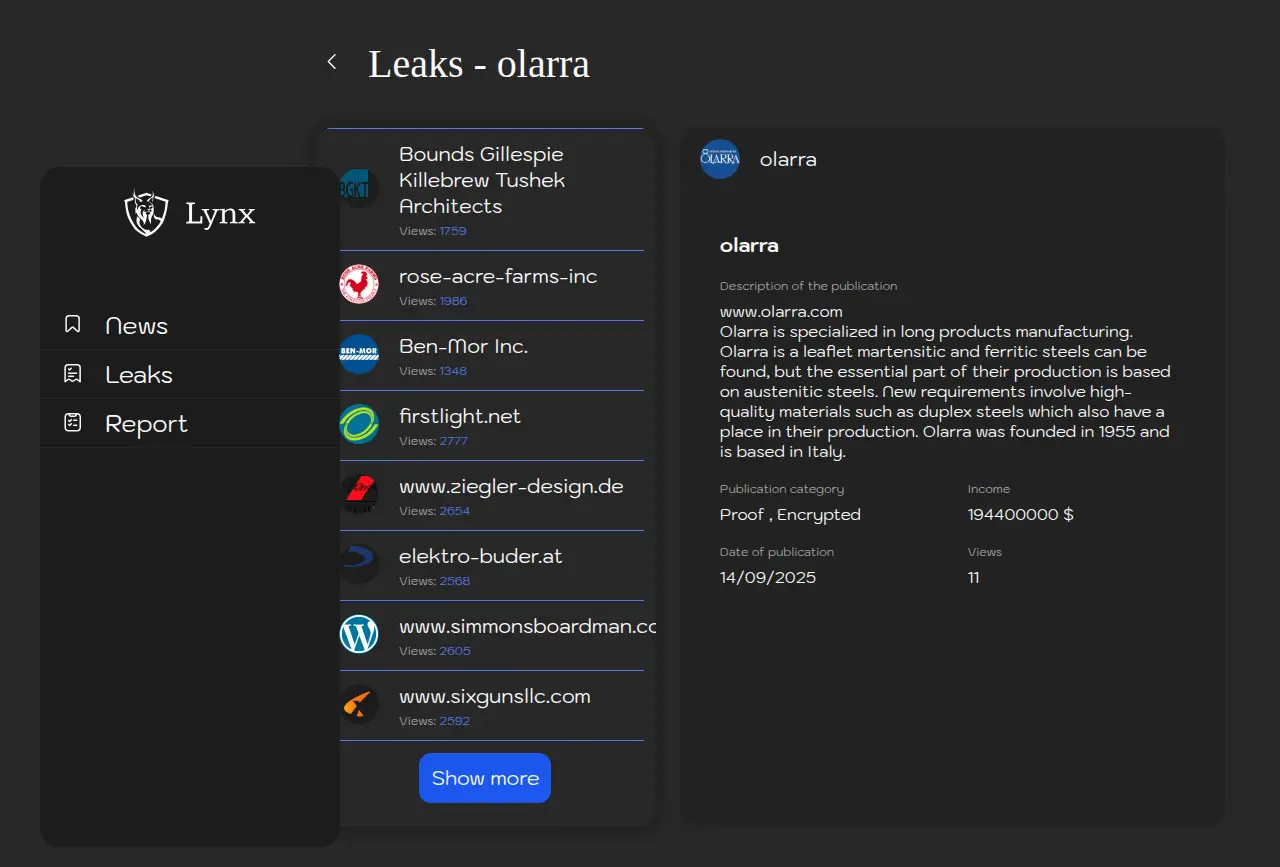This screenshot has height=867, width=1280.
Task: Open the News section in the sidebar
Action: [x=136, y=326]
